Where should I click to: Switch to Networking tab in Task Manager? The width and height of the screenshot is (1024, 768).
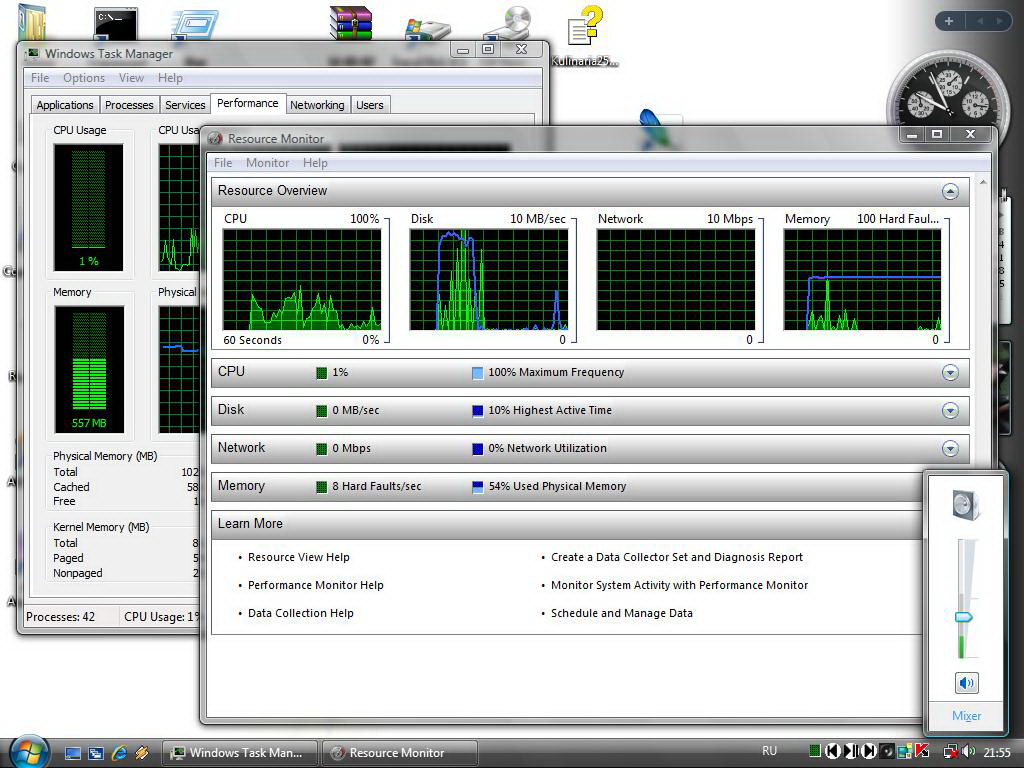(x=317, y=105)
